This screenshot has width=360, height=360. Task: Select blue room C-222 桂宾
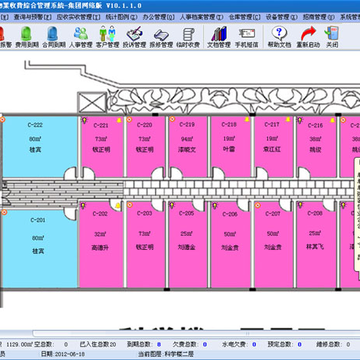pos(39,147)
